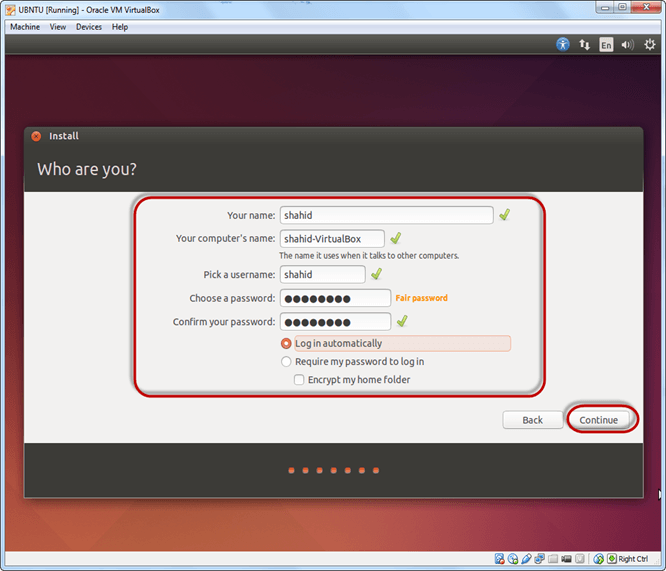Open the En keyboard layout menu
Screen dimensions: 666x571
606,45
